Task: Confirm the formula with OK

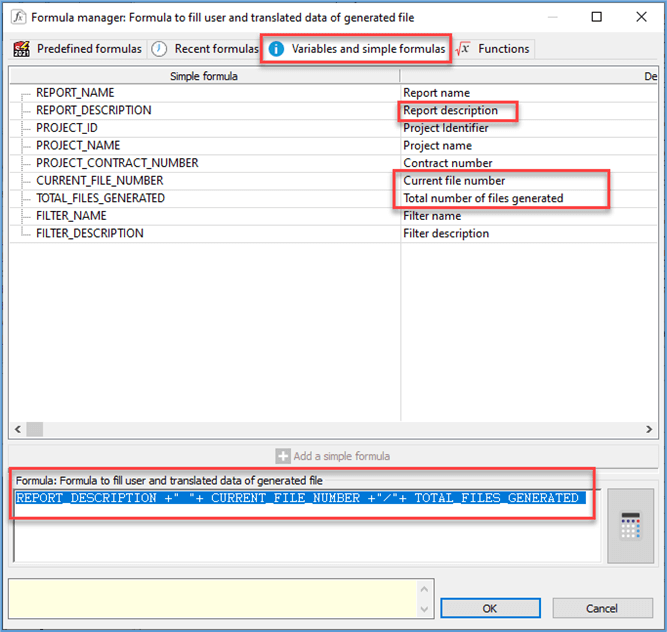Action: pyautogui.click(x=490, y=608)
